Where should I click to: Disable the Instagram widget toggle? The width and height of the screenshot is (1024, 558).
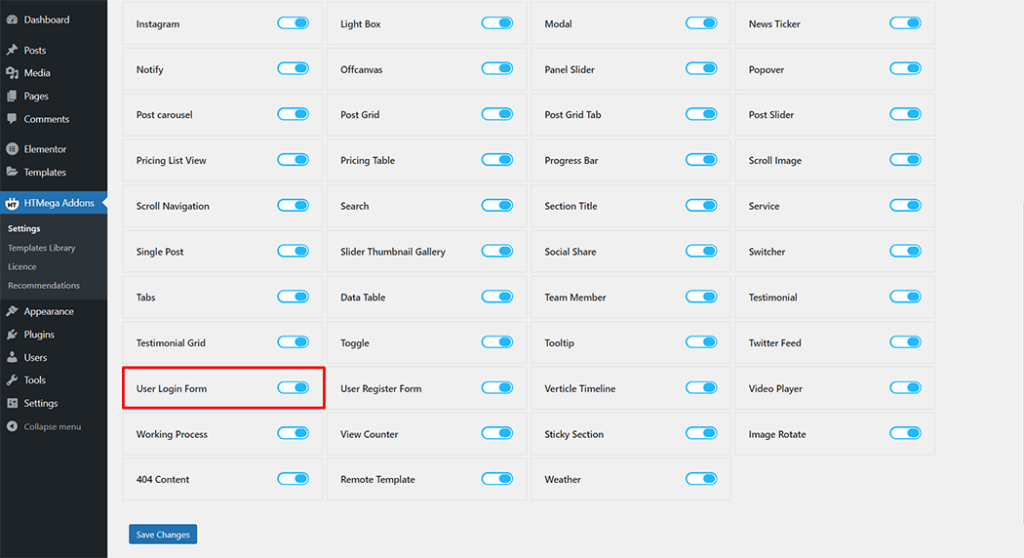[293, 23]
